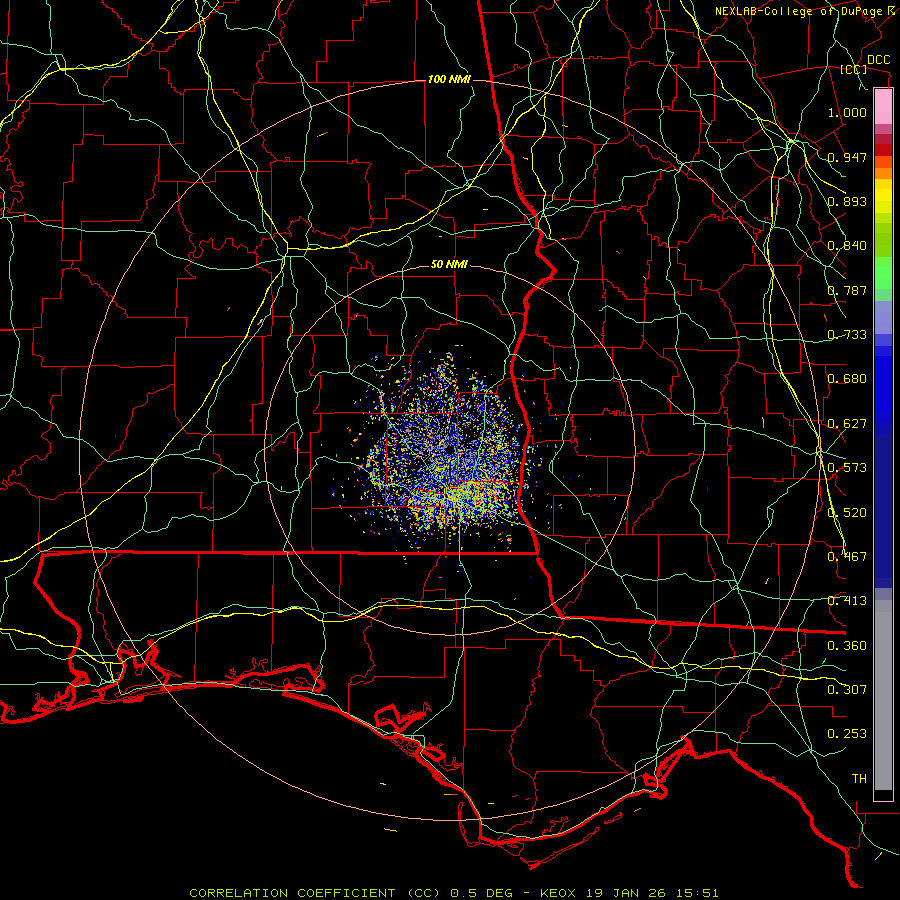The image size is (900, 900).
Task: Click the DCC label above the color scale
Action: [x=878, y=60]
